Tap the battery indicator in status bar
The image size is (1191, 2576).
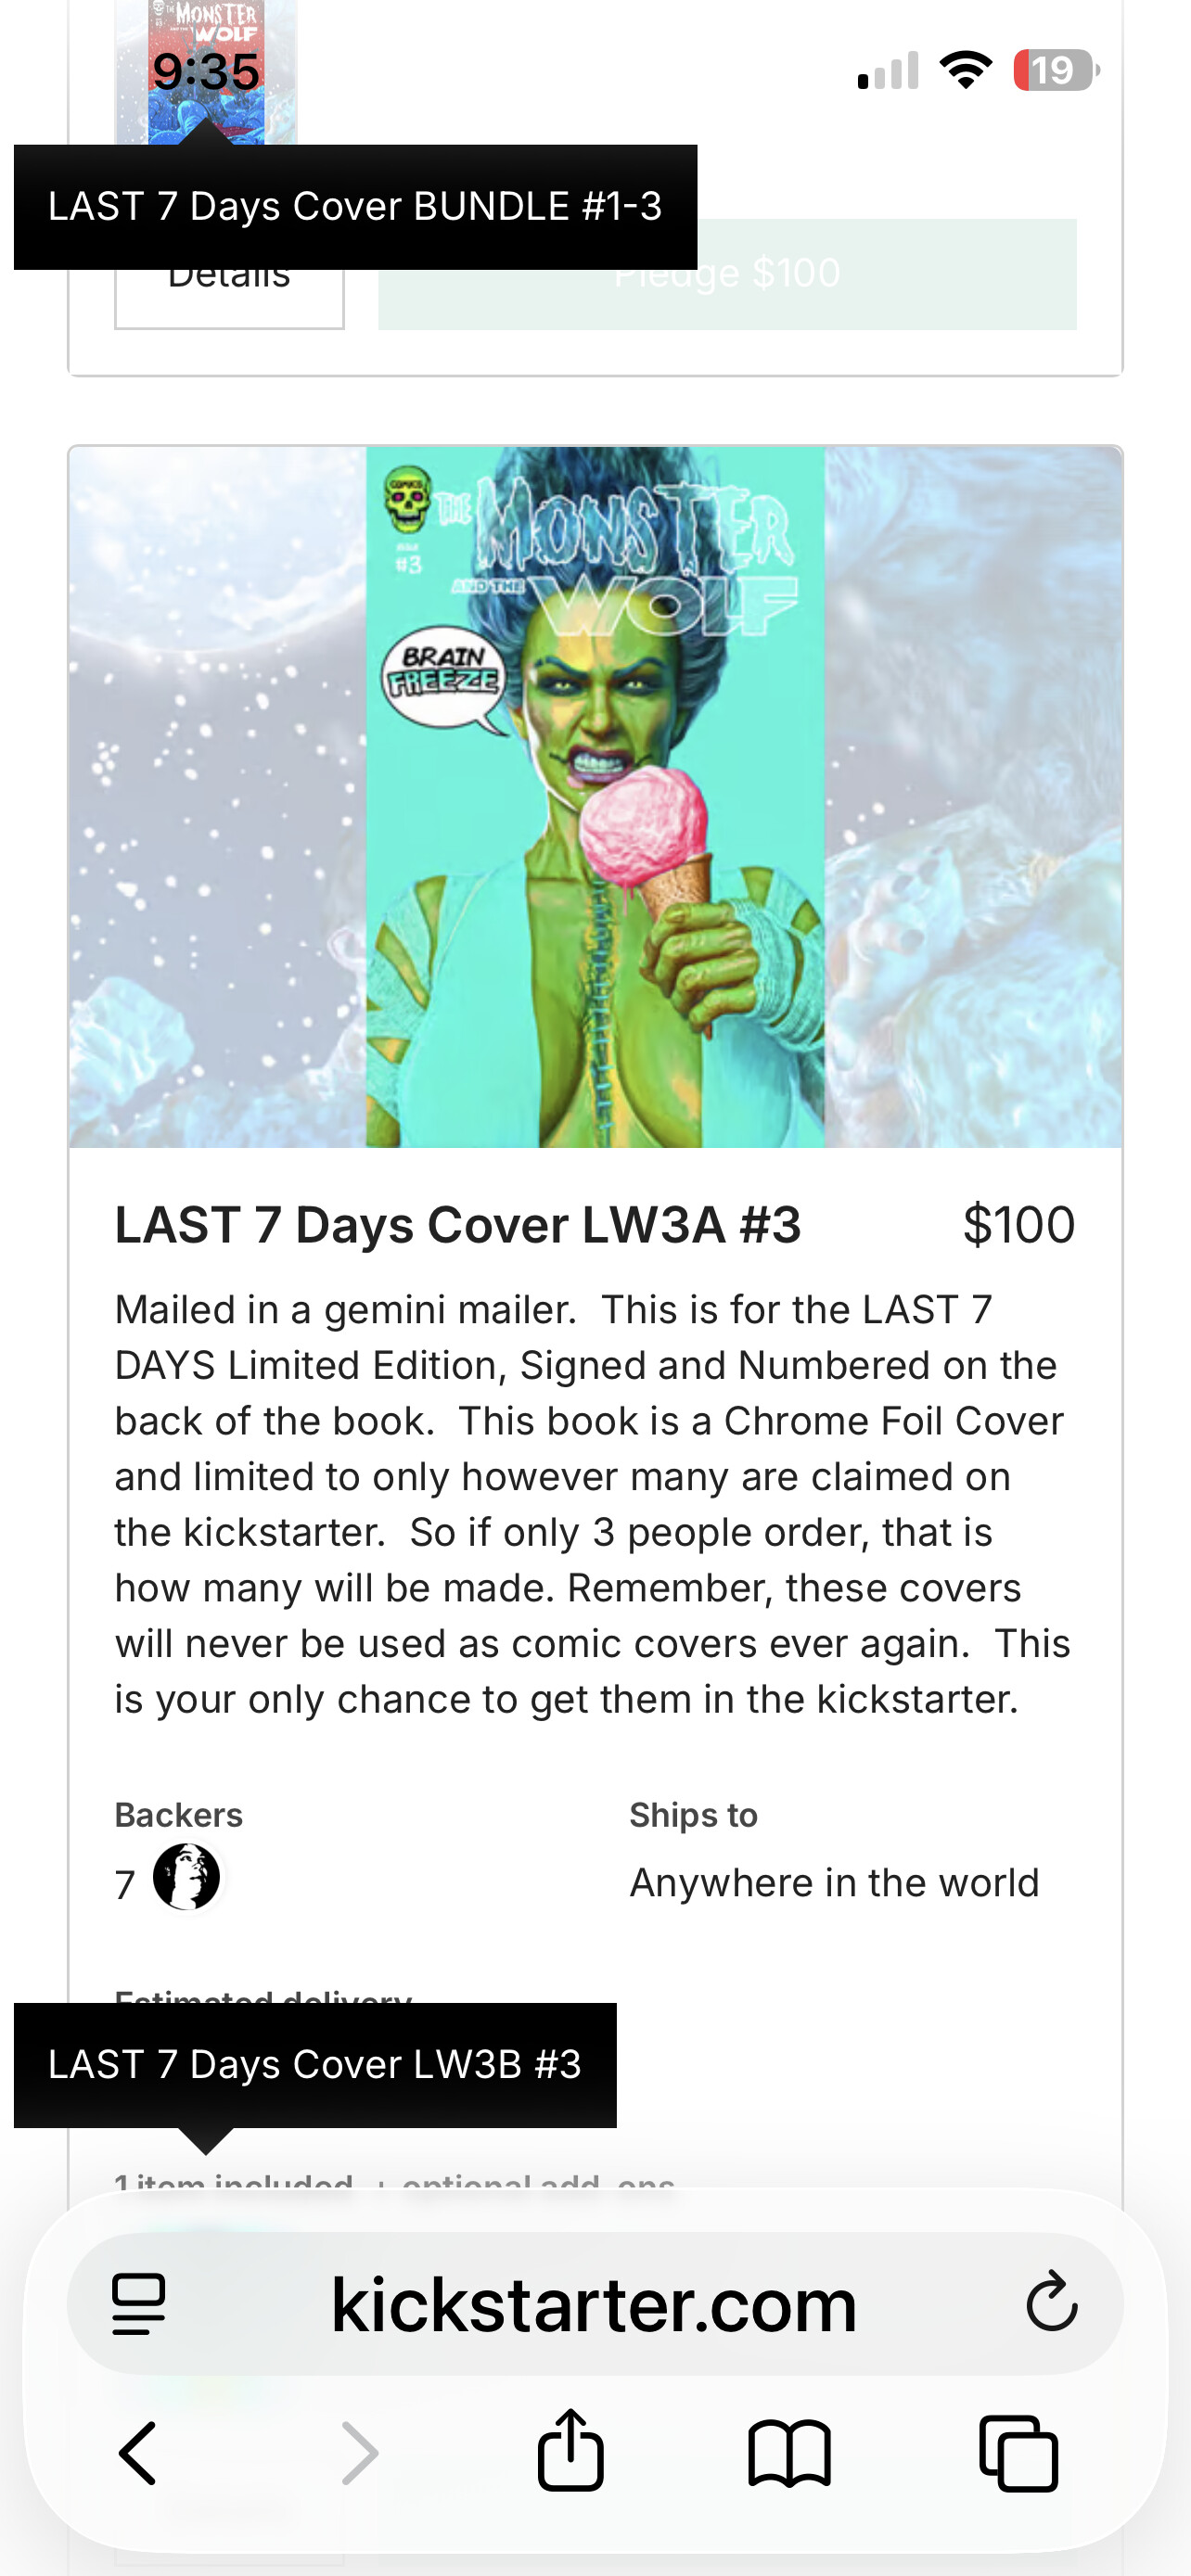(x=1056, y=71)
